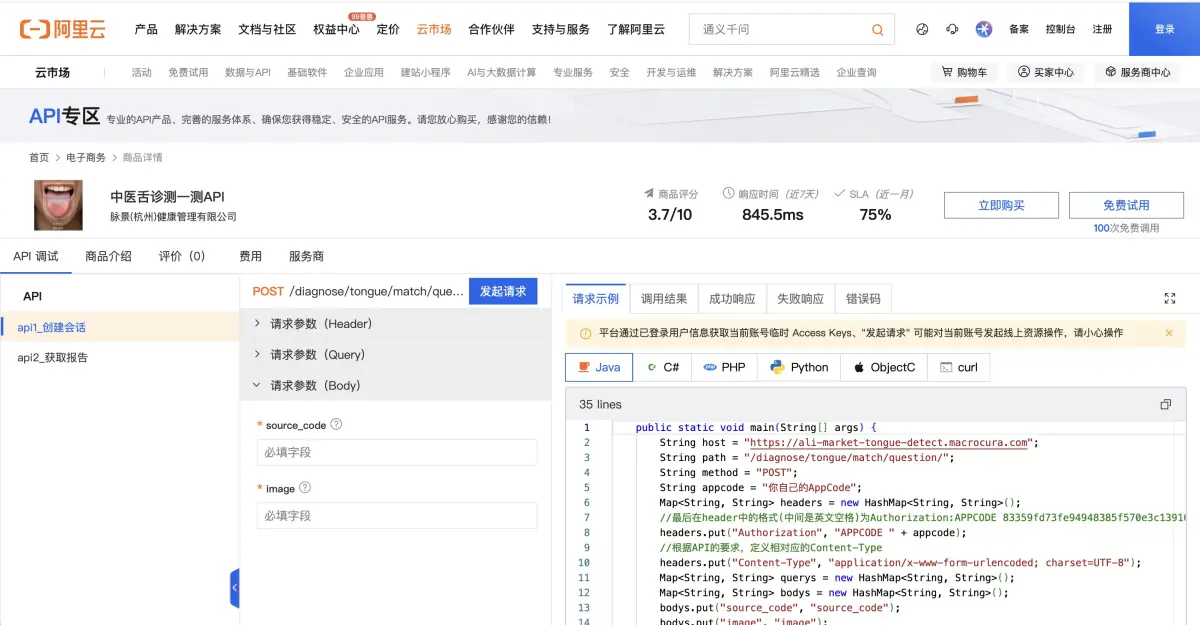The image size is (1200, 625).
Task: Select api1_创建会话 in the API list
Action: 120,327
